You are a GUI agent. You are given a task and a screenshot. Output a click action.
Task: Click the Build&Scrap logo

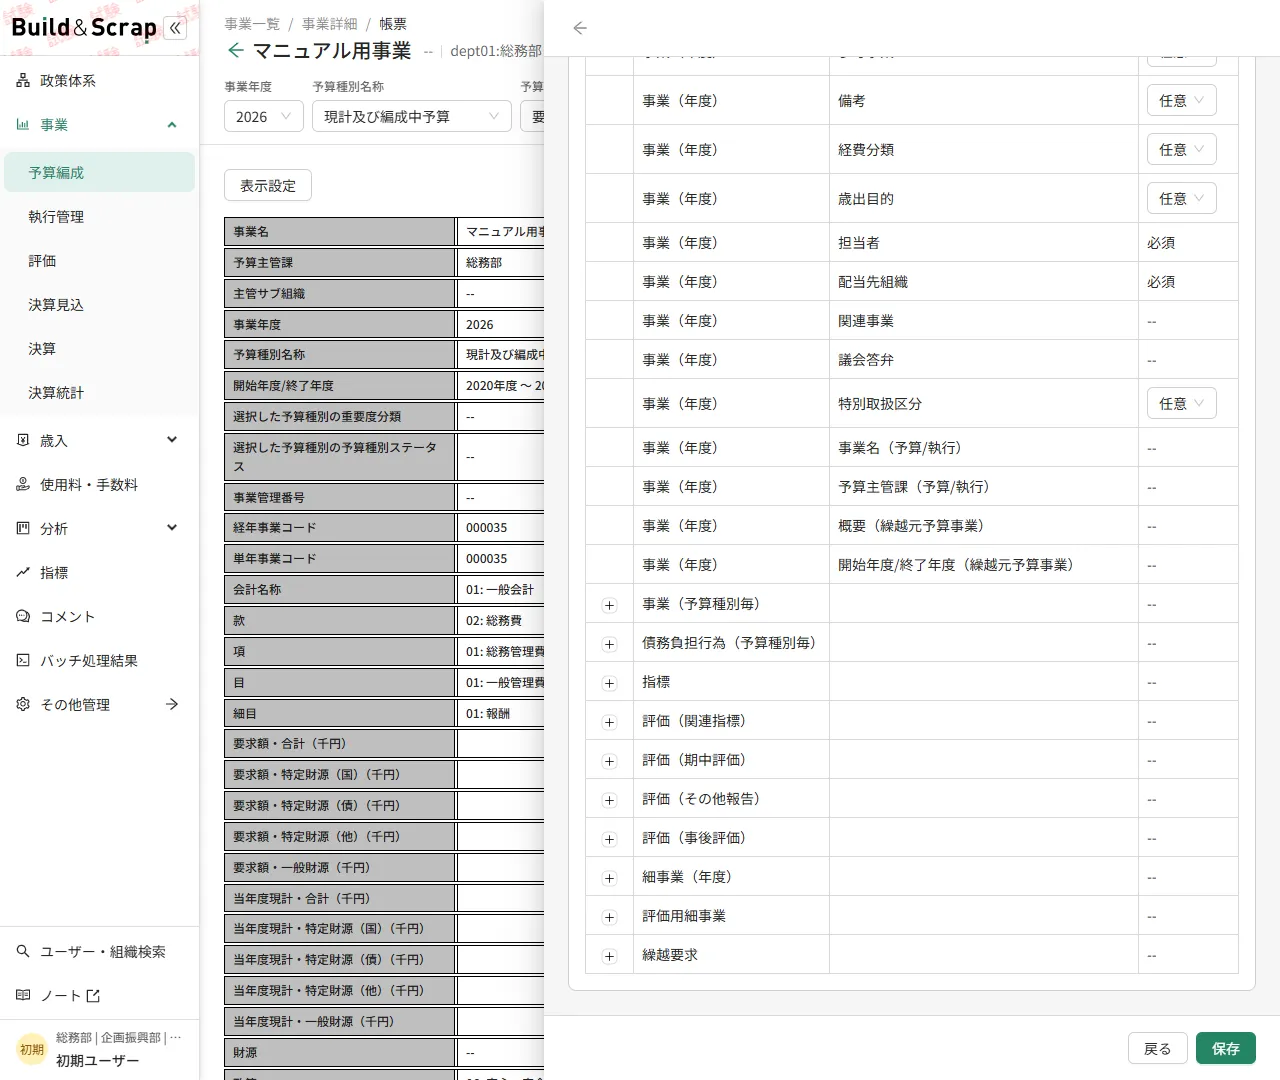point(84,28)
